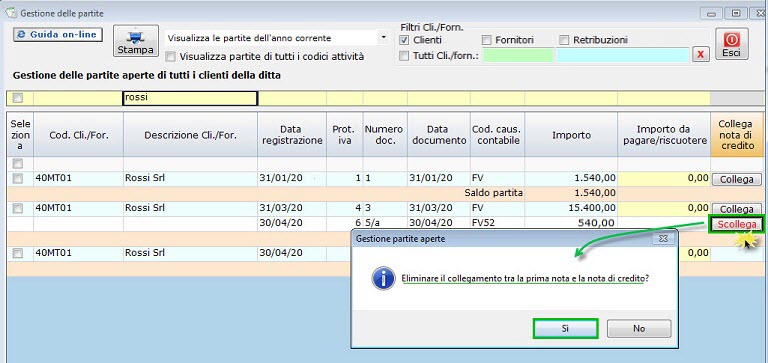Click the Data documento column header
The image size is (768, 363).
439,135
